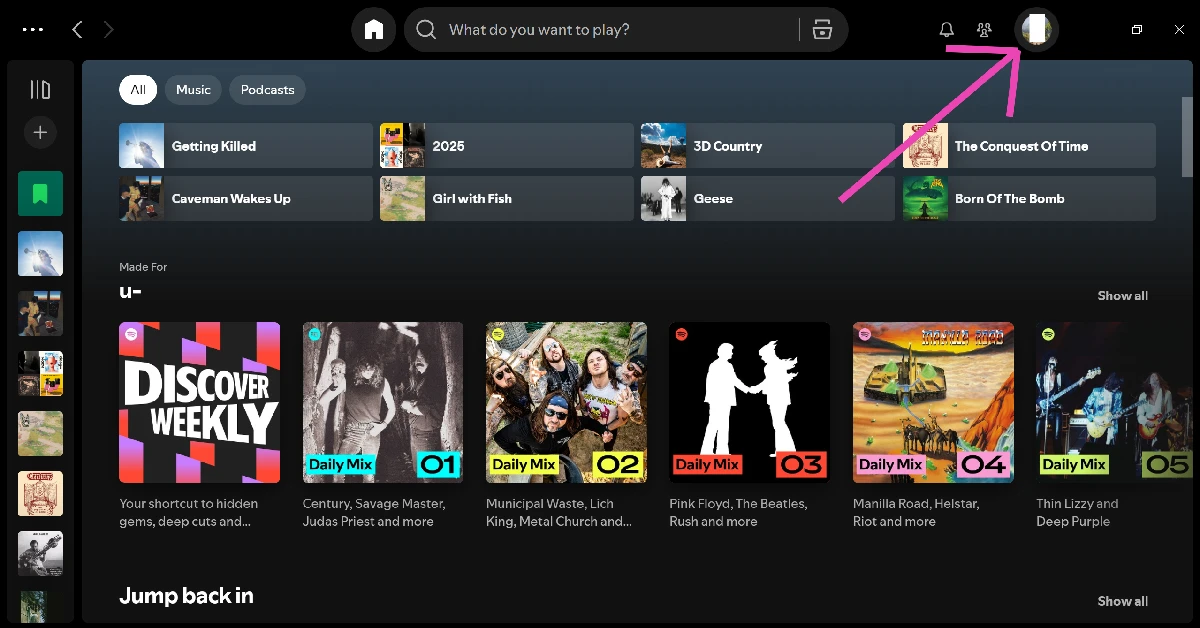Open the Browse icon in search bar

coord(822,30)
